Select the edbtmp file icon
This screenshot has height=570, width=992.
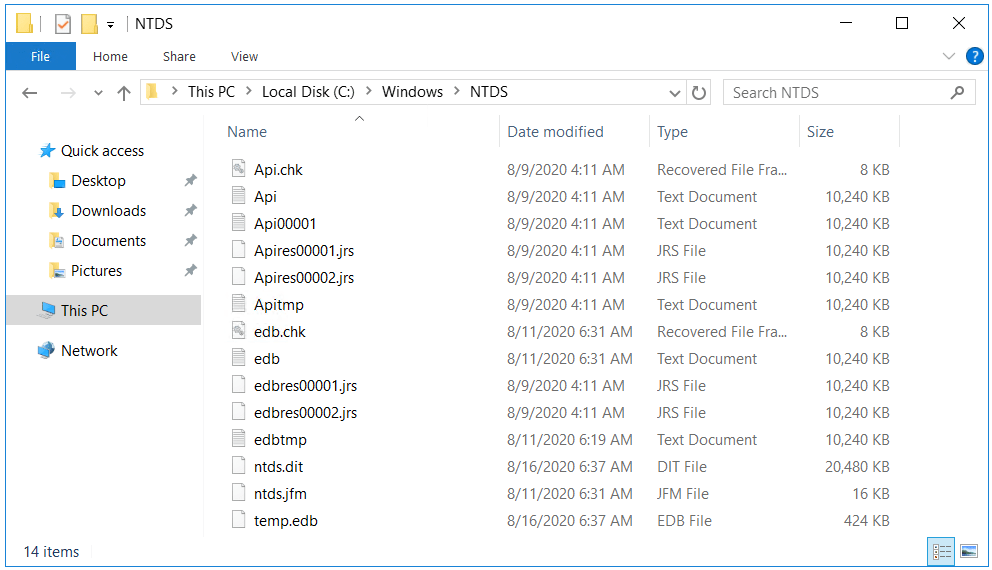[x=239, y=439]
